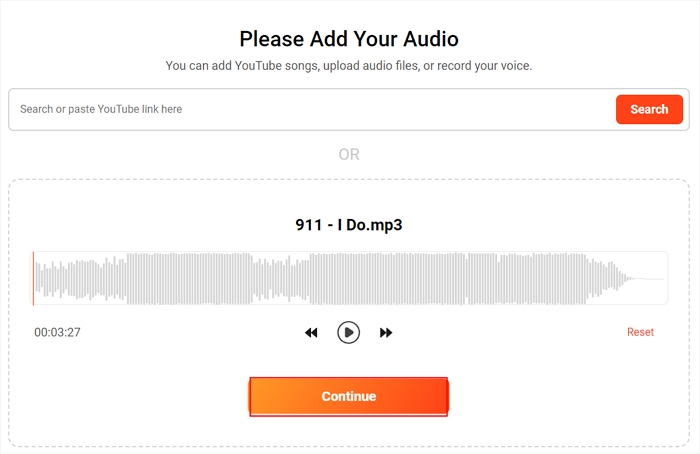700x454 pixels.
Task: Click the subtitle mentioning YouTube songs
Action: [349, 66]
